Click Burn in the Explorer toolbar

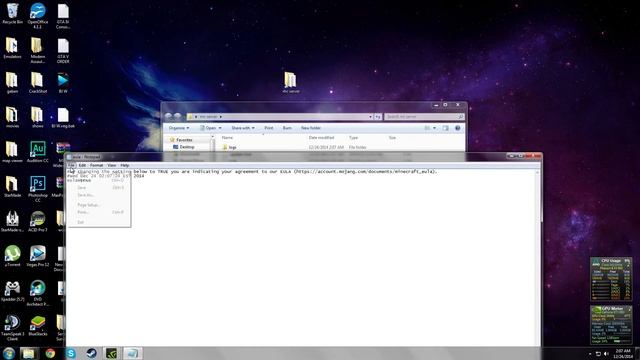[x=287, y=128]
